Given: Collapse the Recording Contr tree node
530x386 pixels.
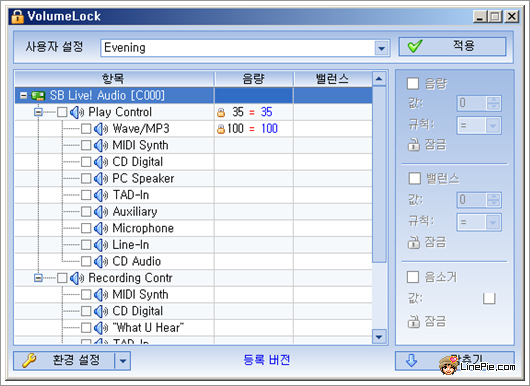Looking at the screenshot, I should click(38, 278).
